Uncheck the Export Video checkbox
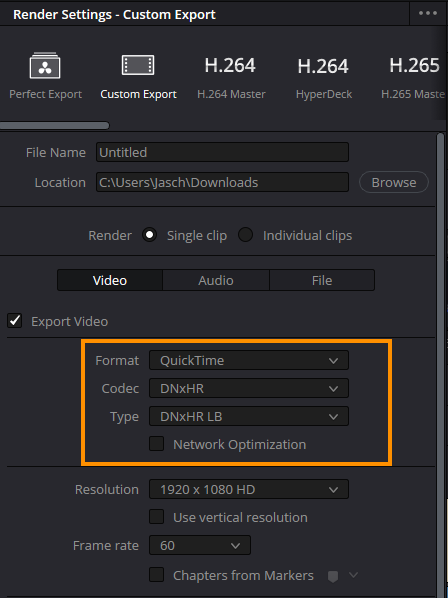 [x=14, y=321]
